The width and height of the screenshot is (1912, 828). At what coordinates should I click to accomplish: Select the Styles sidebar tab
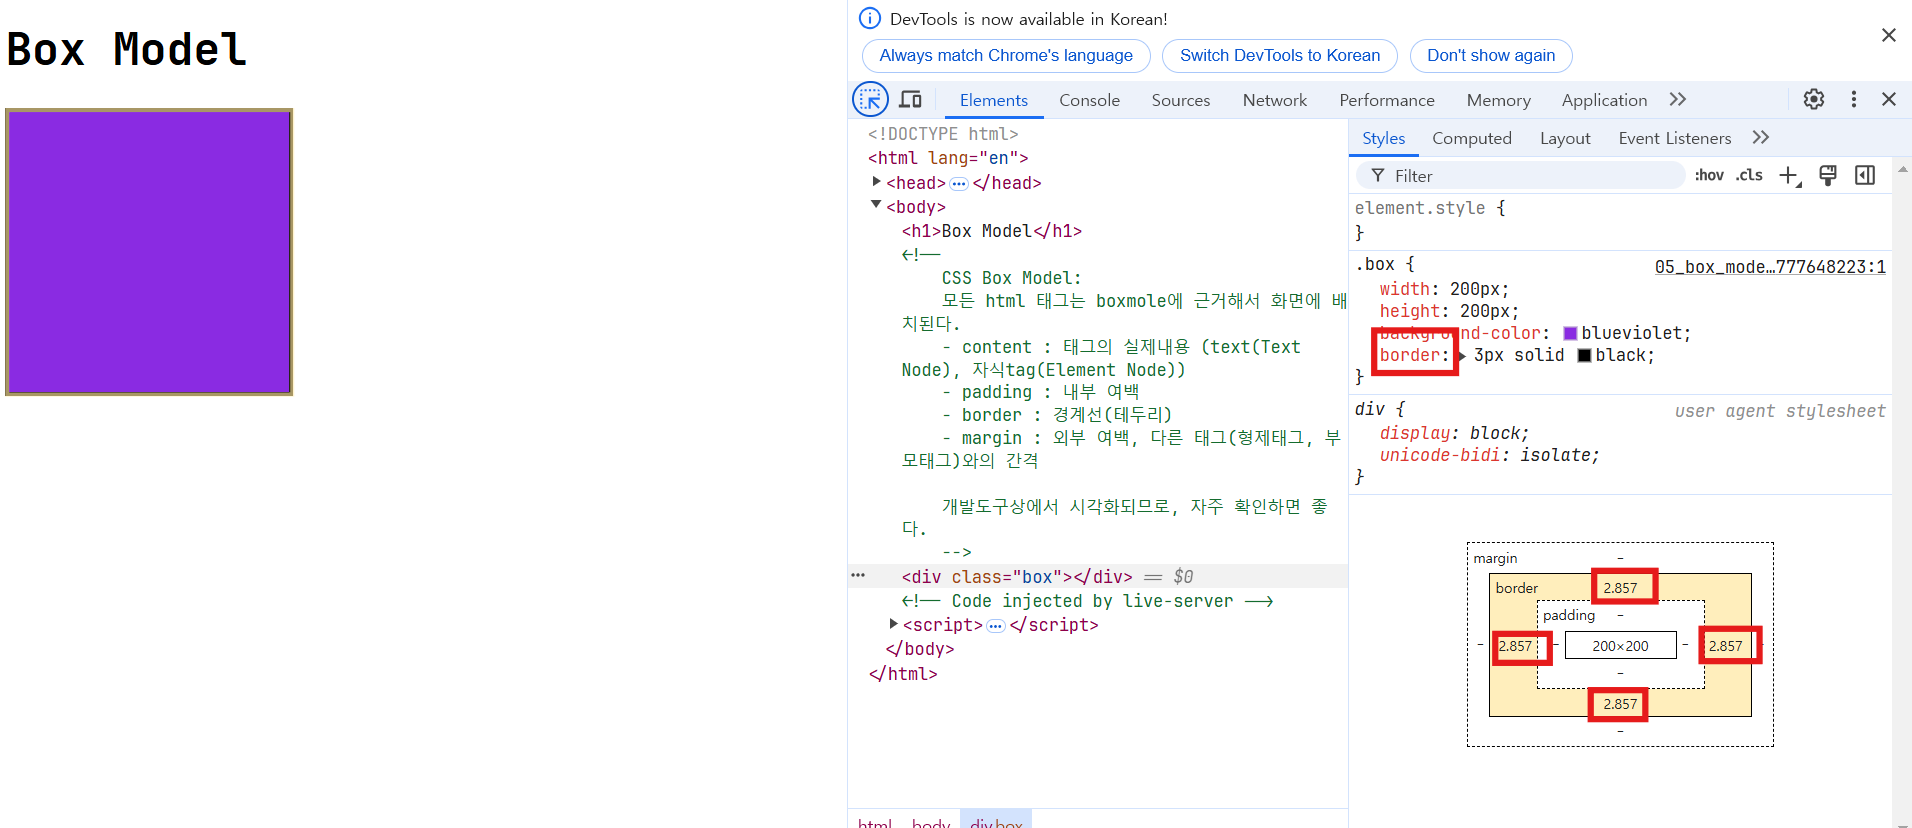(1383, 138)
